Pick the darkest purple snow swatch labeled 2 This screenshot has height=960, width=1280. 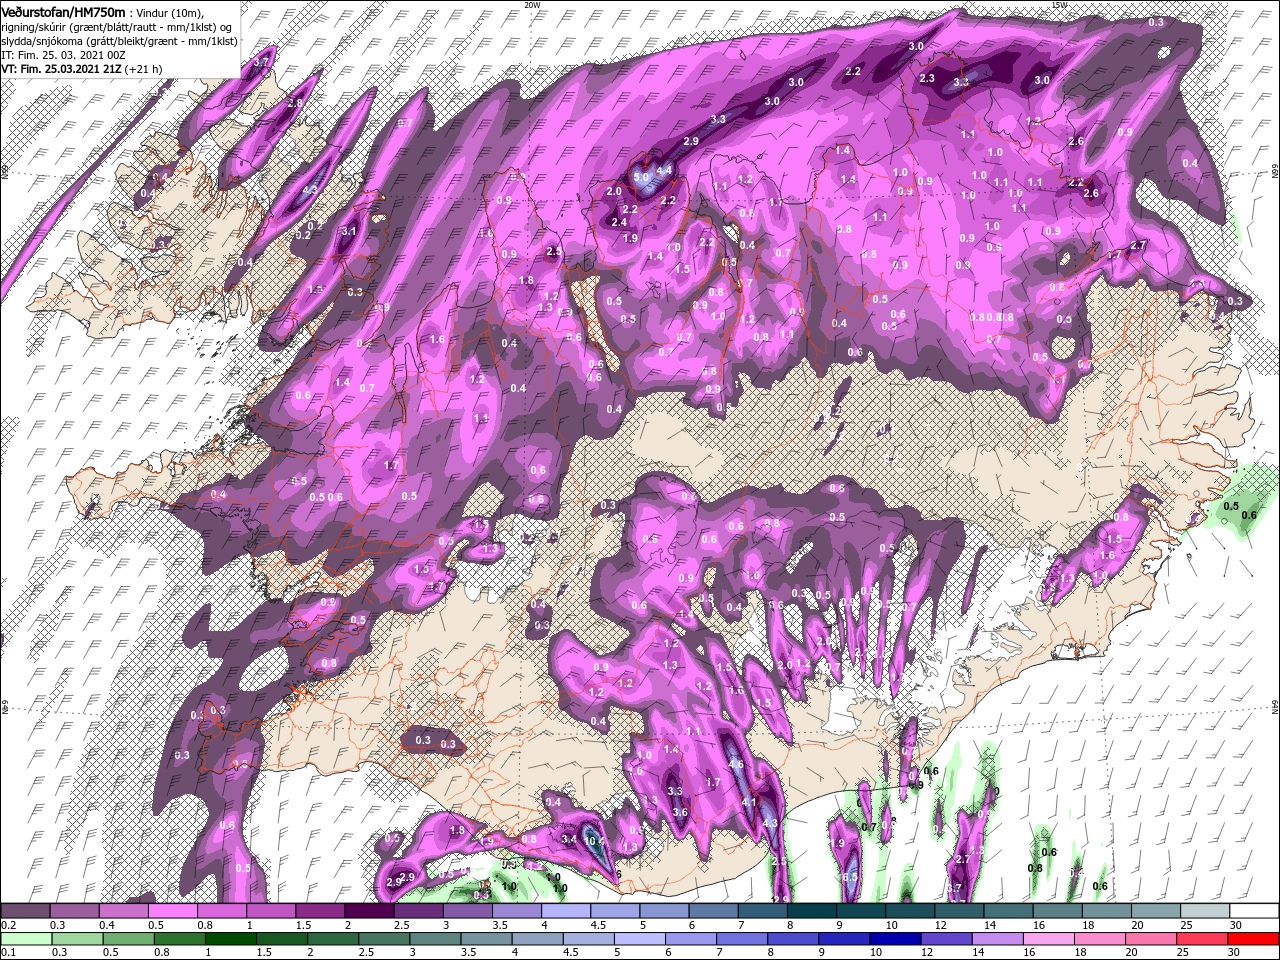pos(369,911)
